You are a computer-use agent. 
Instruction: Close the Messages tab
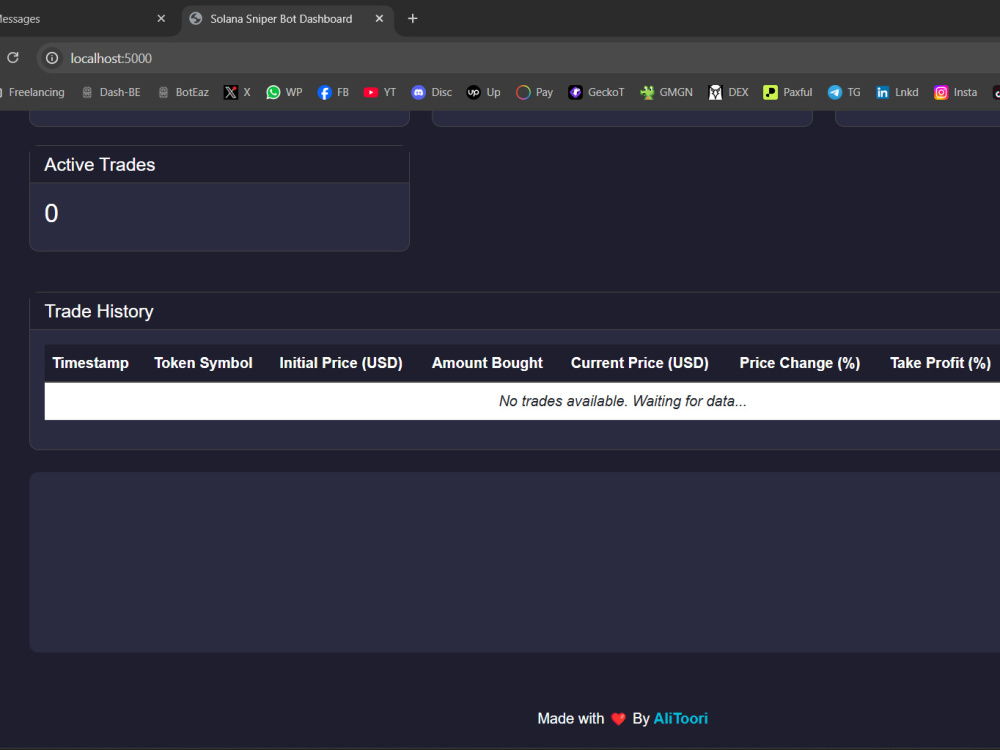click(161, 18)
